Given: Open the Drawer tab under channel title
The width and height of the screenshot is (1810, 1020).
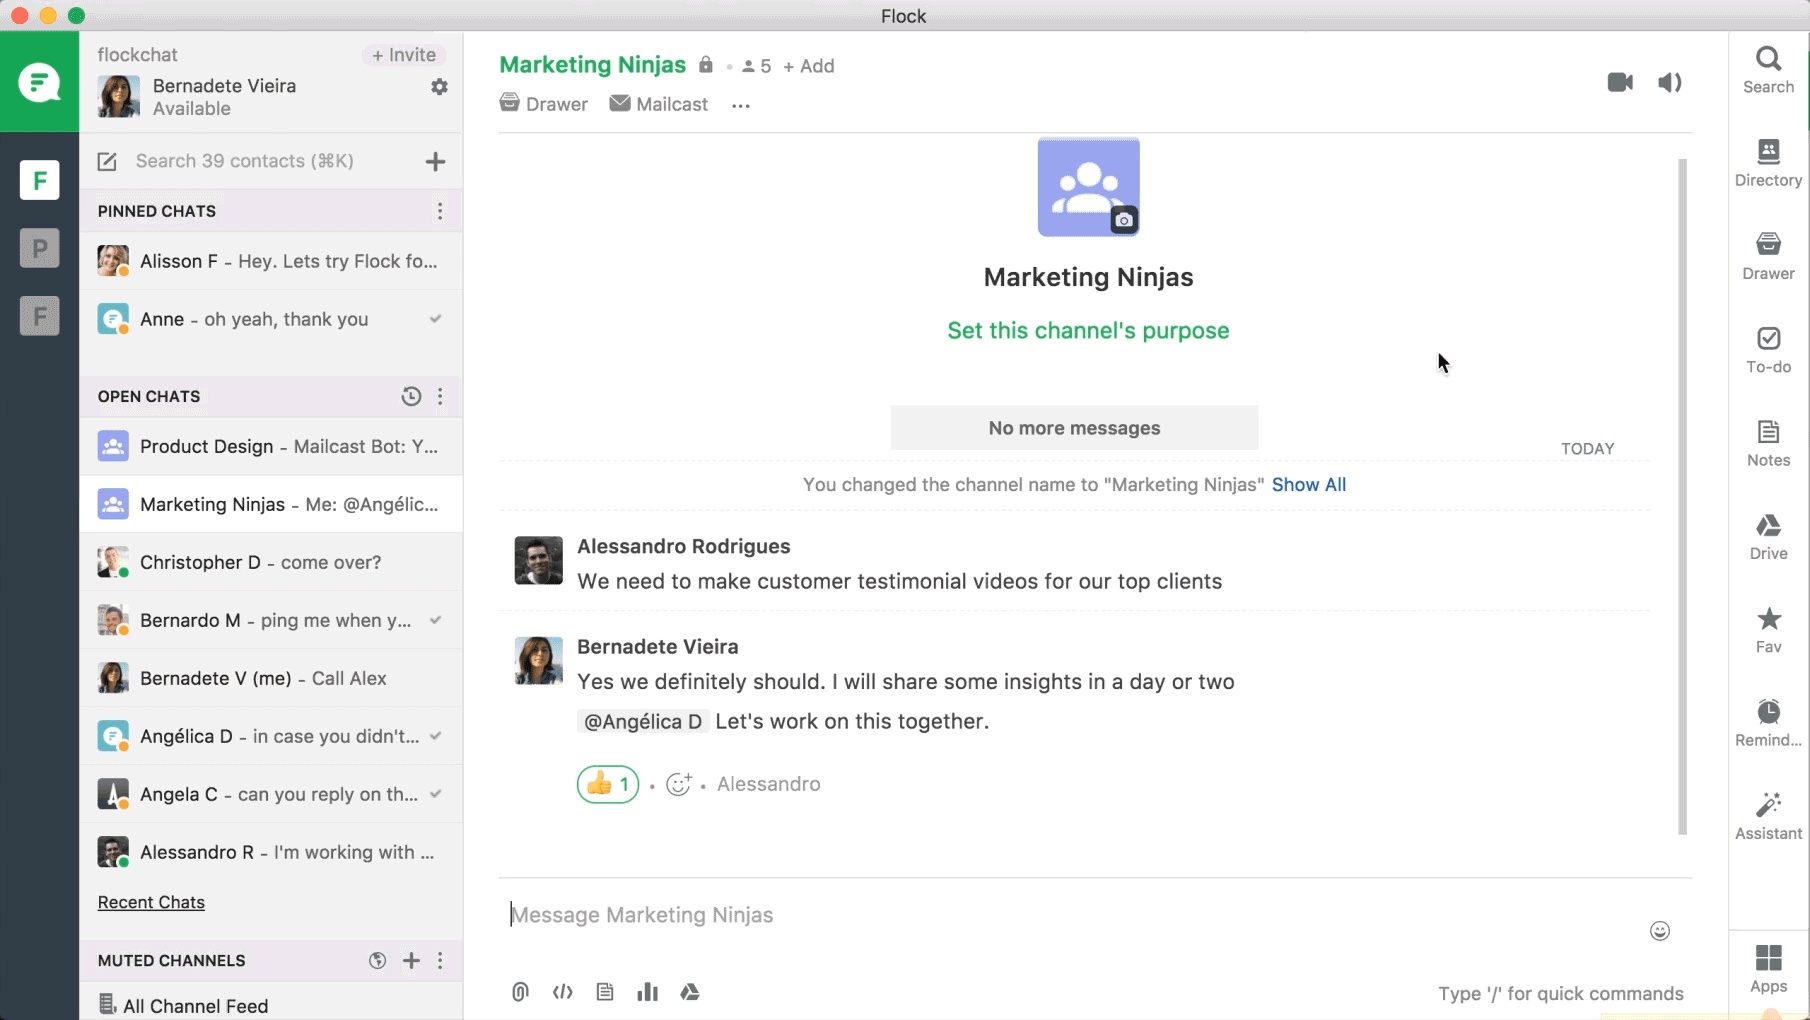Looking at the screenshot, I should pyautogui.click(x=544, y=104).
